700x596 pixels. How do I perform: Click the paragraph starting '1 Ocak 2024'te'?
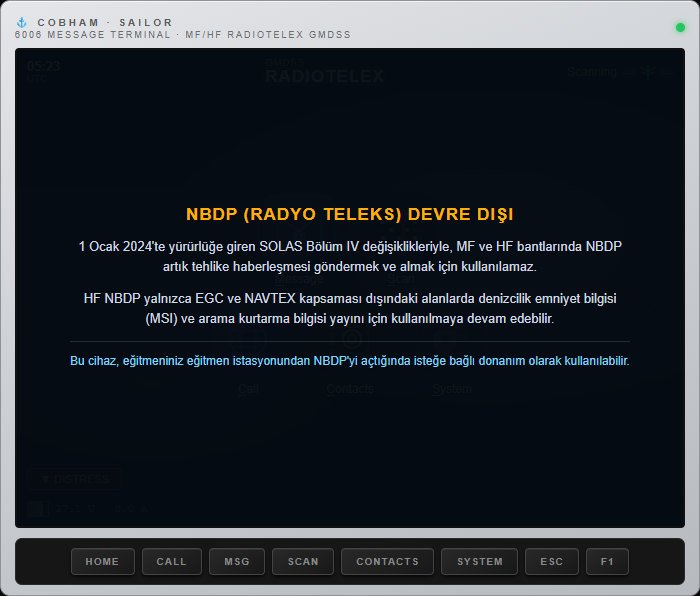[x=350, y=256]
